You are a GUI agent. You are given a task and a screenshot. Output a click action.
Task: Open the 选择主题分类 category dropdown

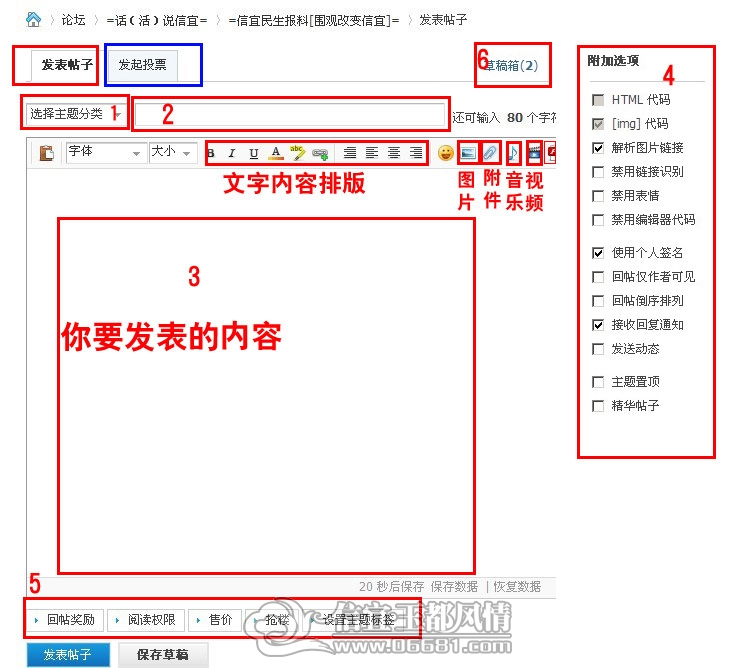pyautogui.click(x=74, y=114)
